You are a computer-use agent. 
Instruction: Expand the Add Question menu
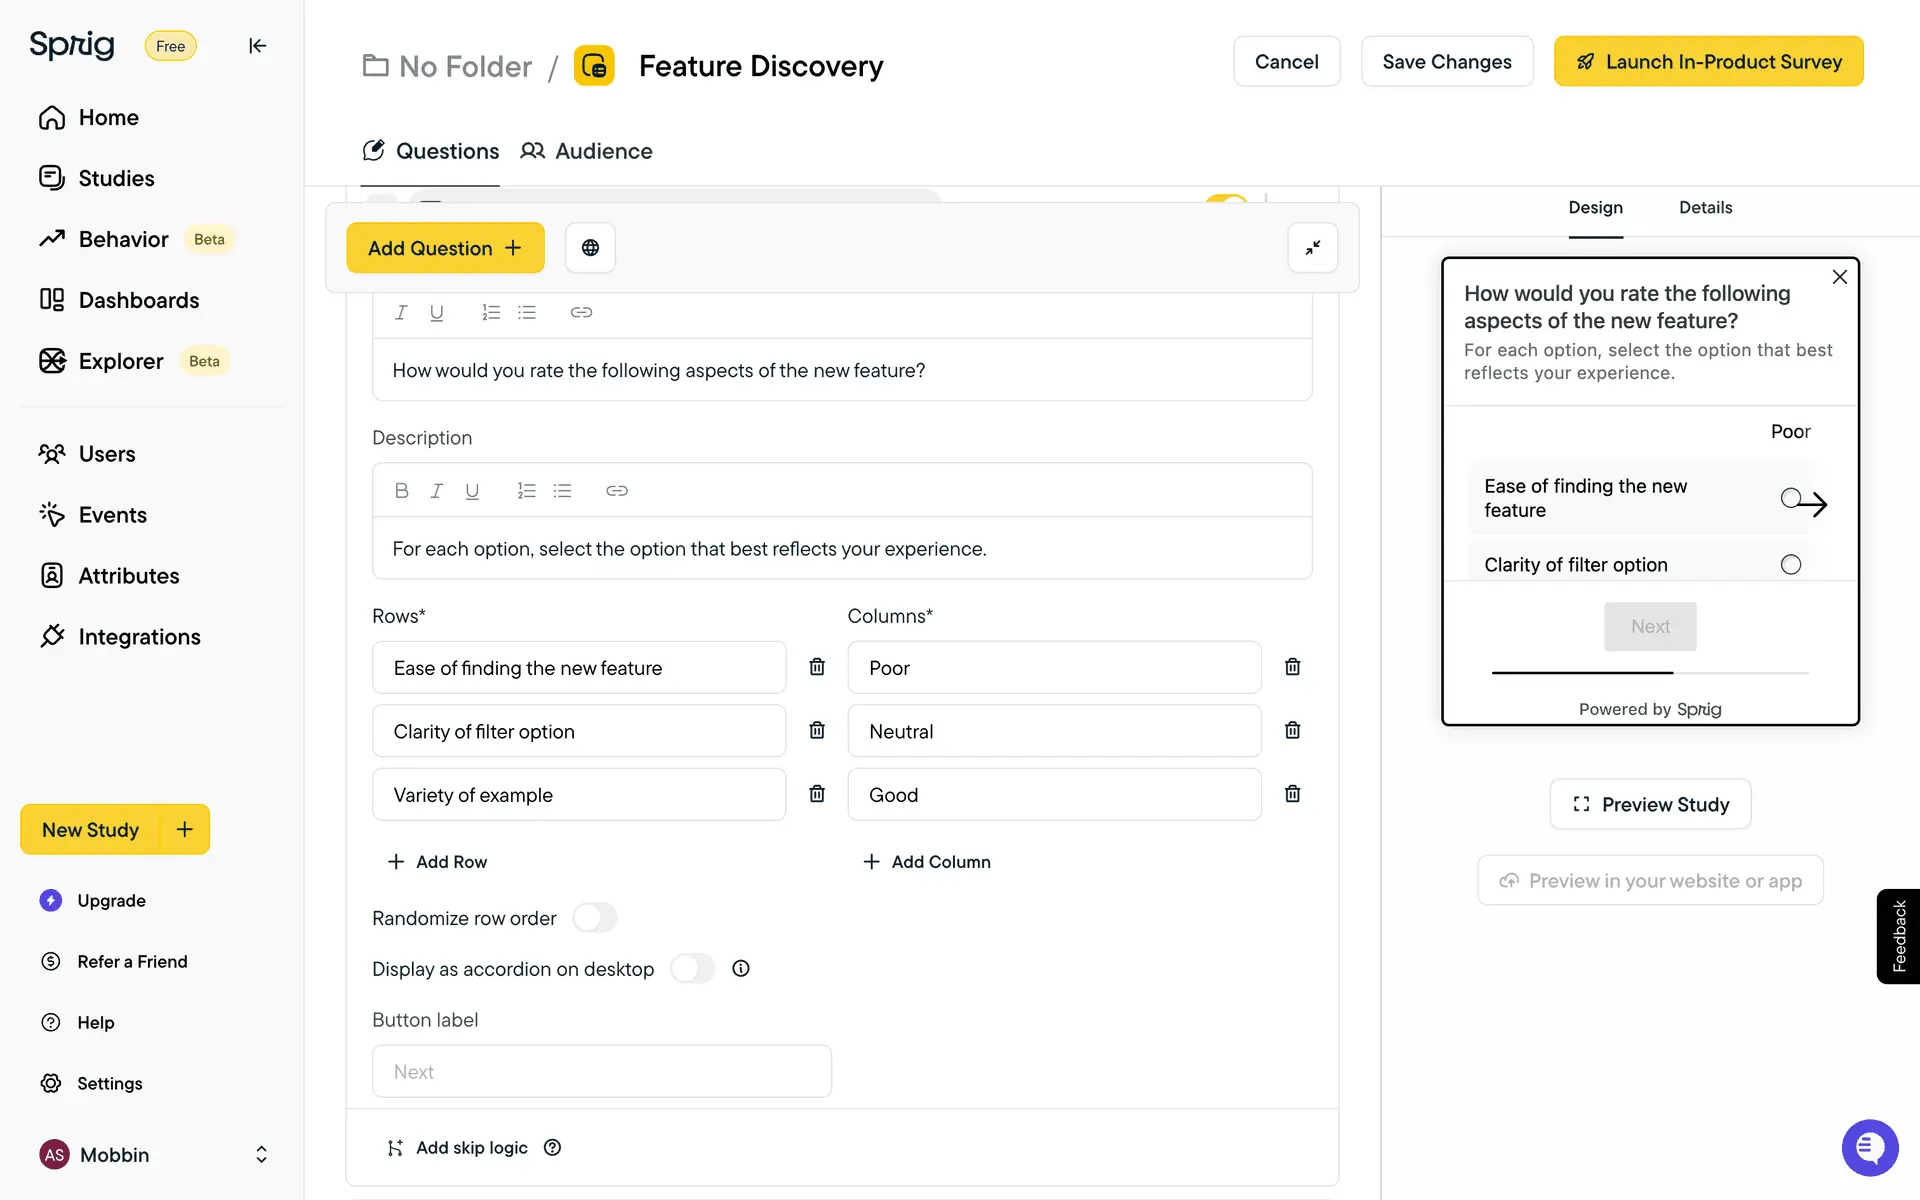pyautogui.click(x=445, y=248)
